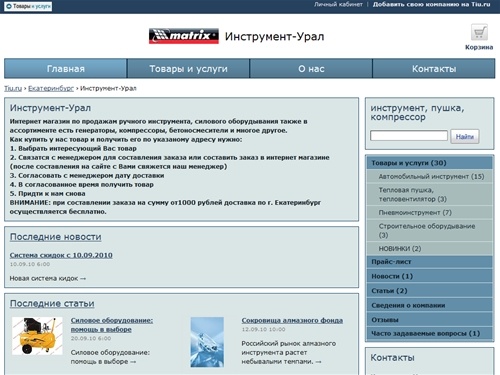Open article Силовое оборудование: помощь в выборе
This screenshot has width=500, height=375.
point(112,325)
